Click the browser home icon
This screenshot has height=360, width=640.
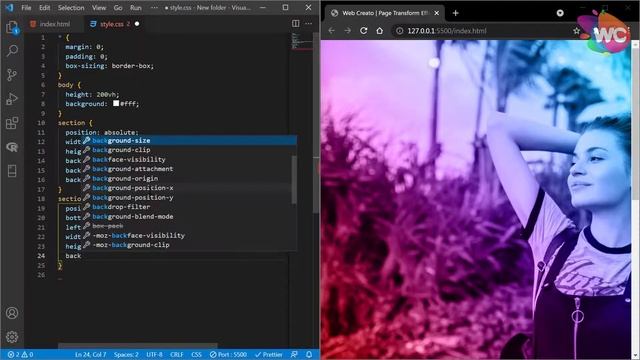click(x=380, y=31)
